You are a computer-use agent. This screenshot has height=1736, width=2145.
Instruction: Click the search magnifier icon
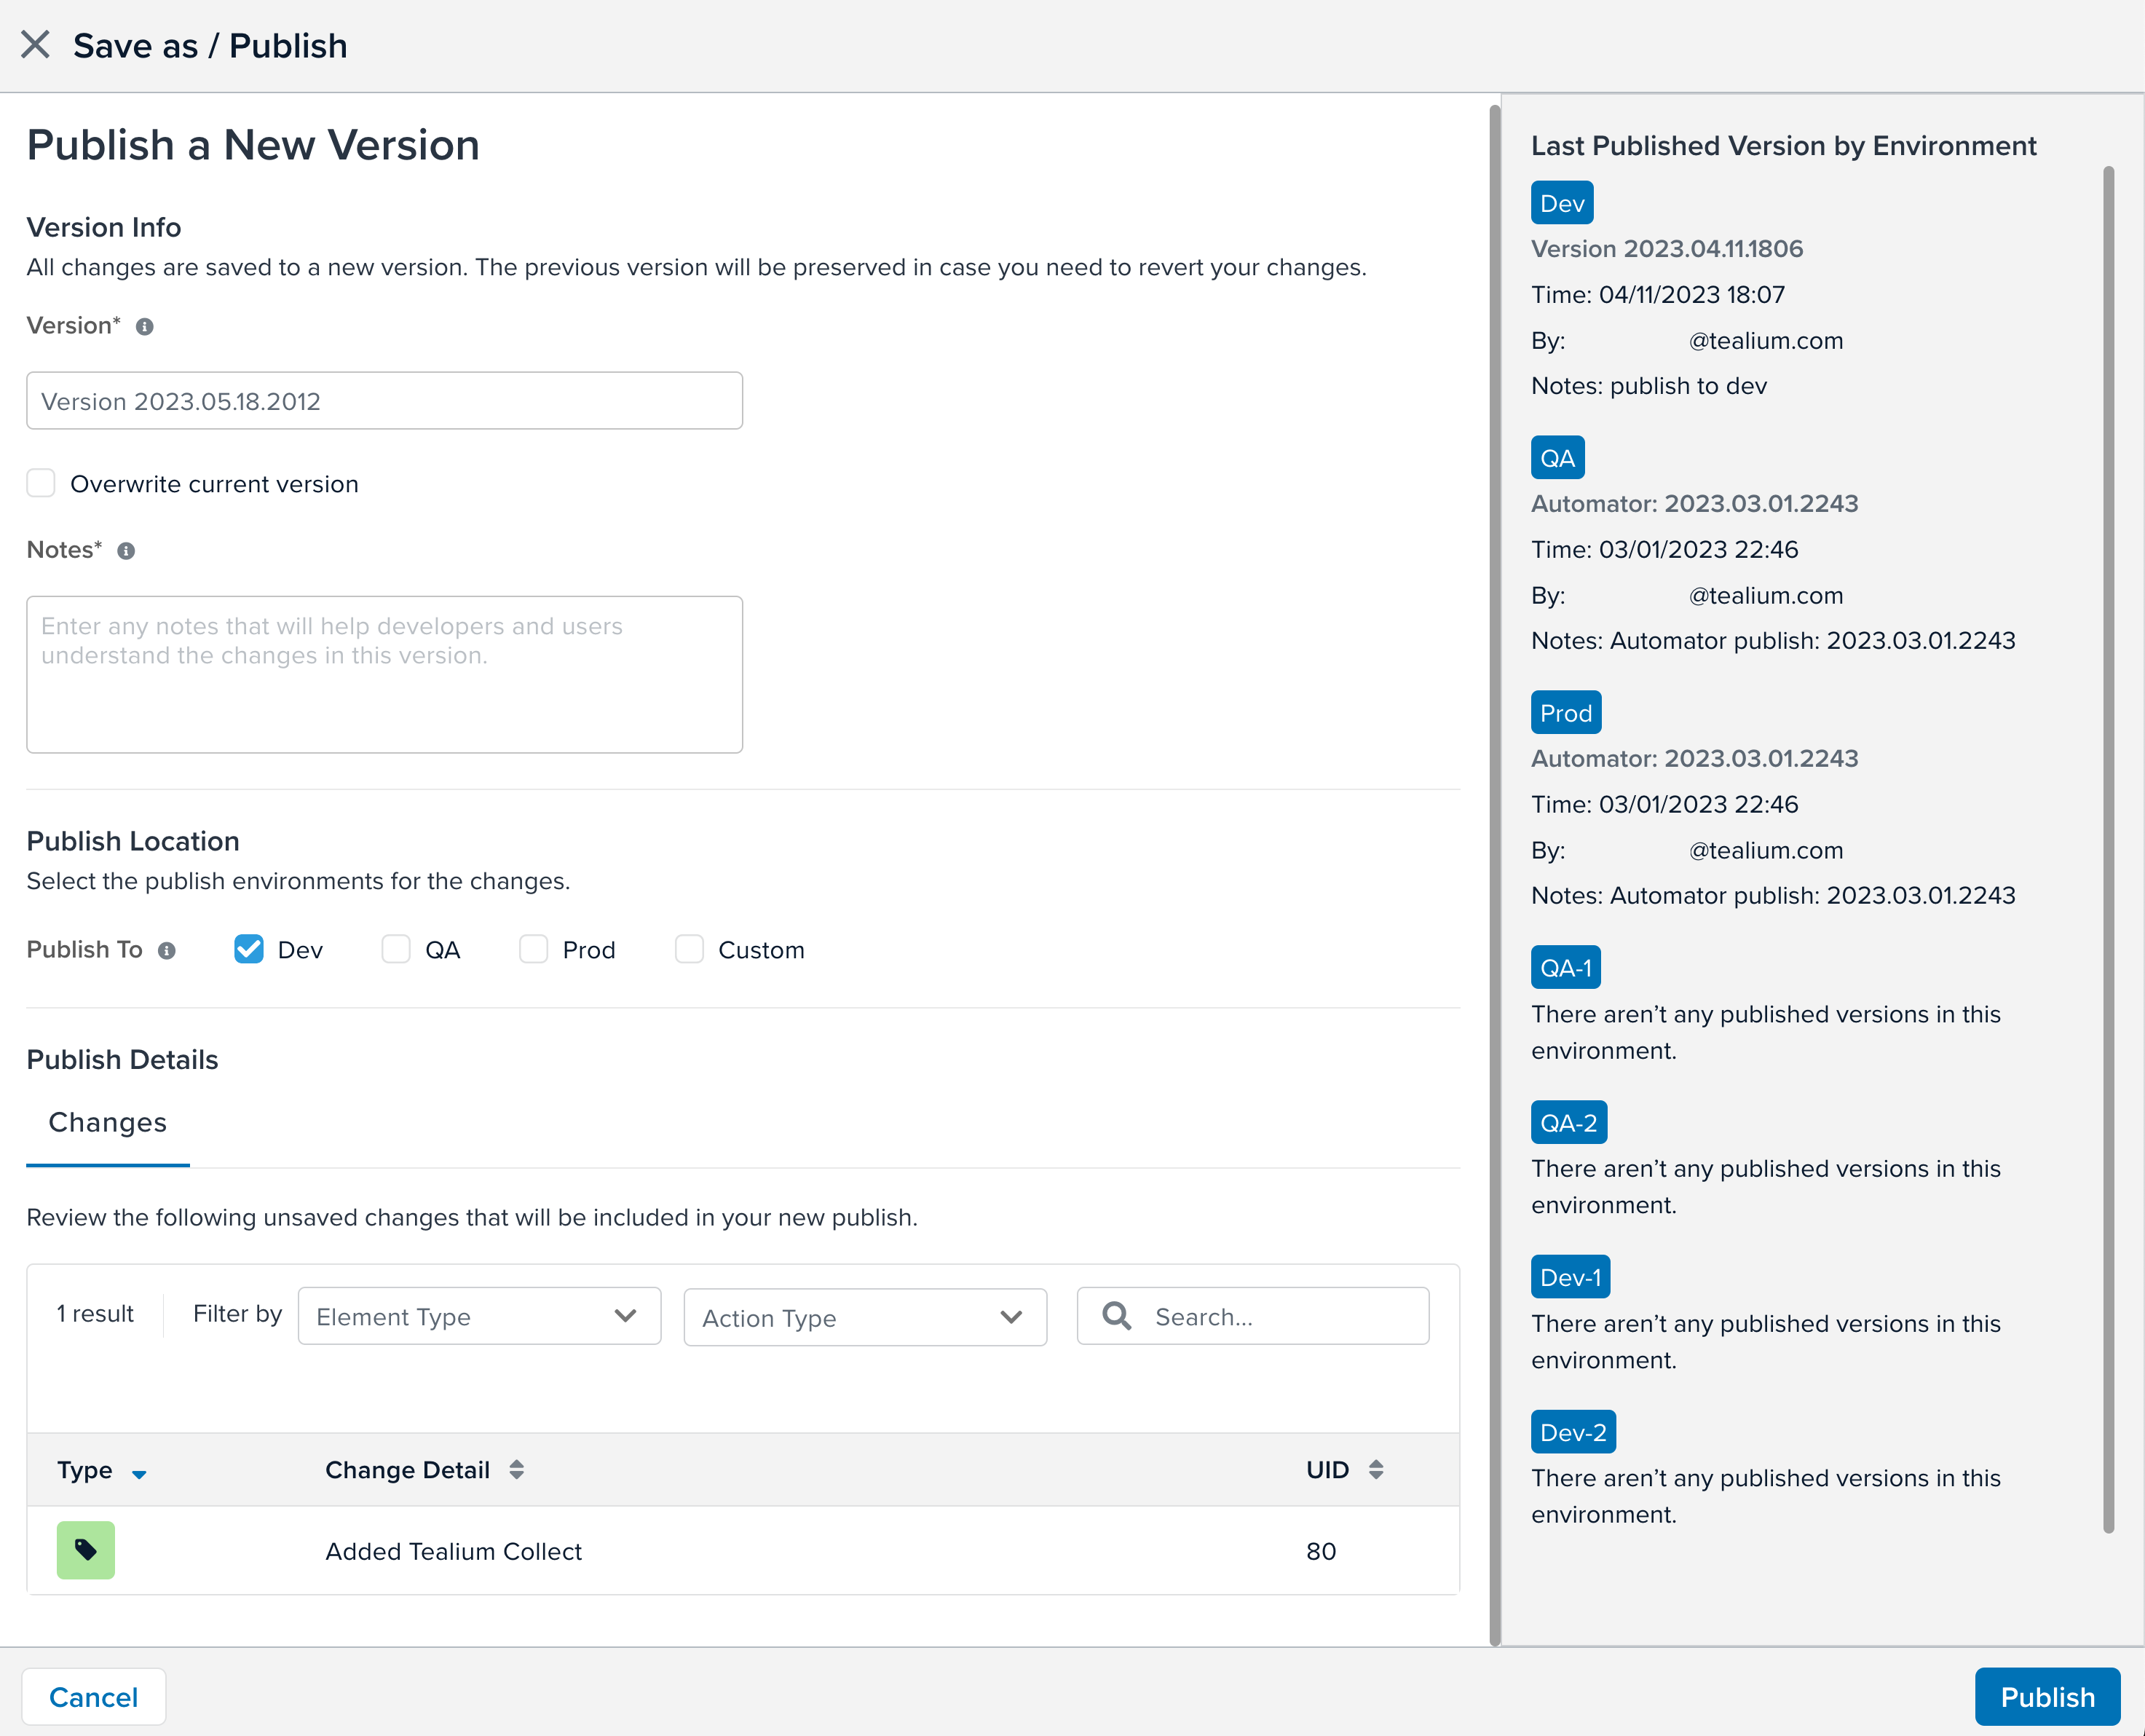point(1116,1316)
